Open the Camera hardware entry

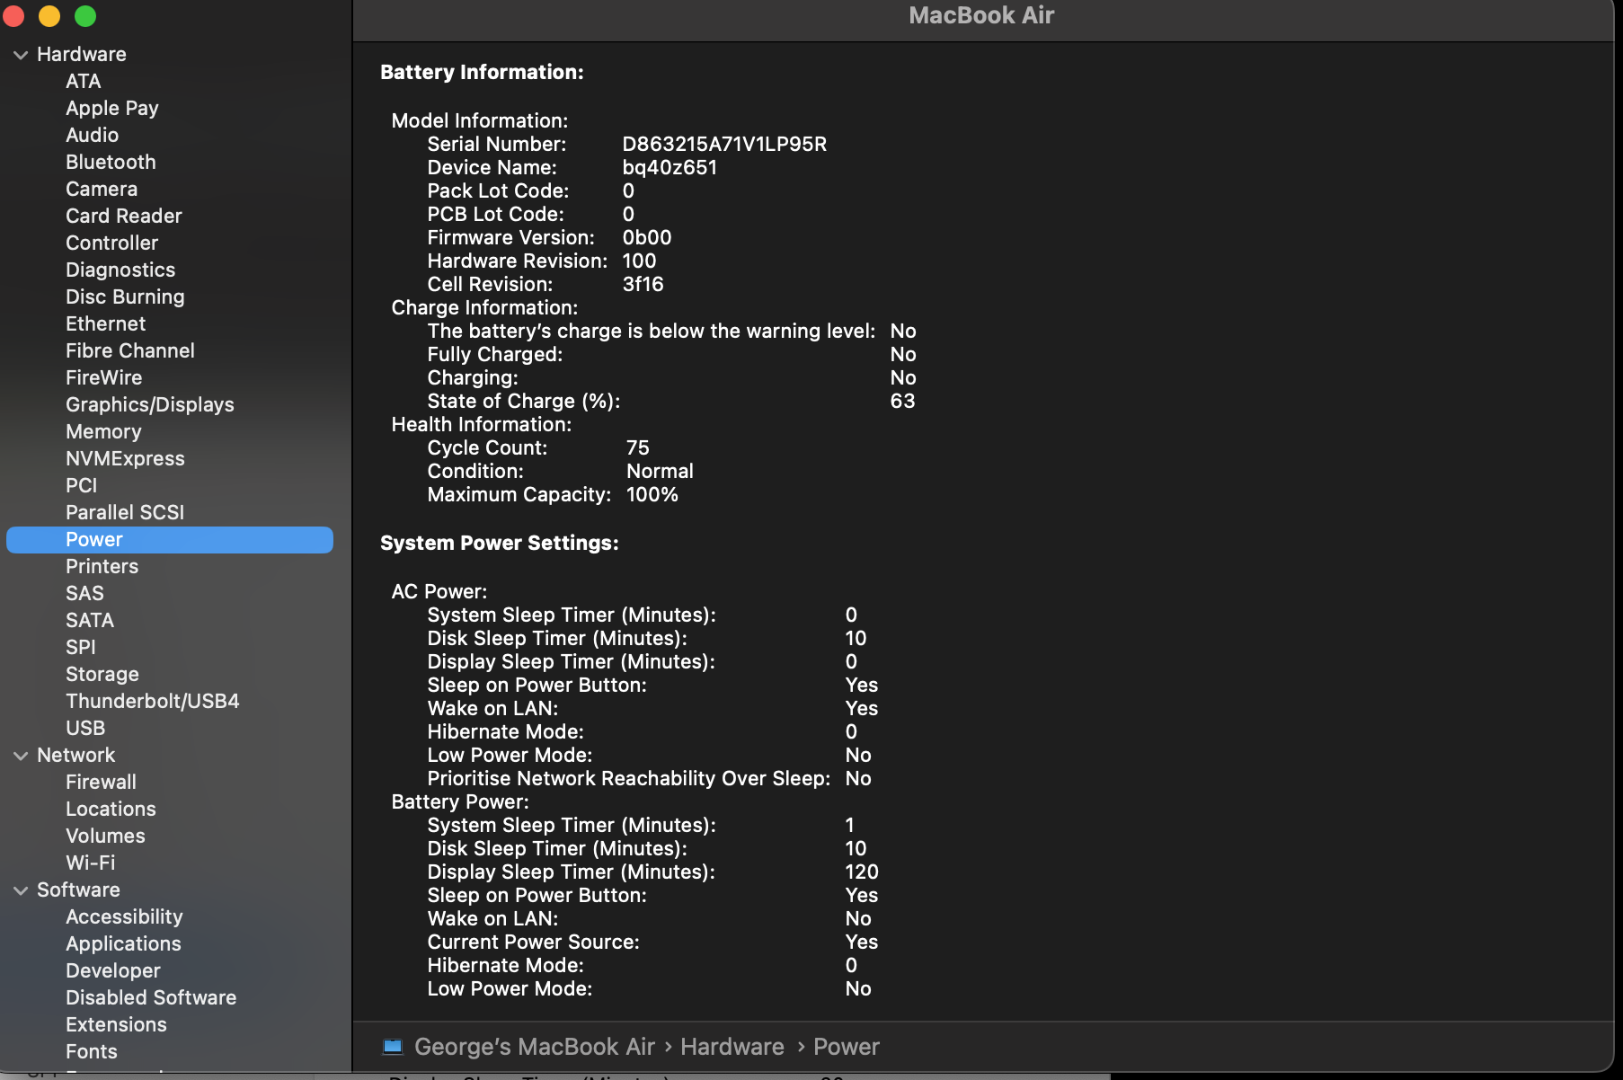point(101,189)
